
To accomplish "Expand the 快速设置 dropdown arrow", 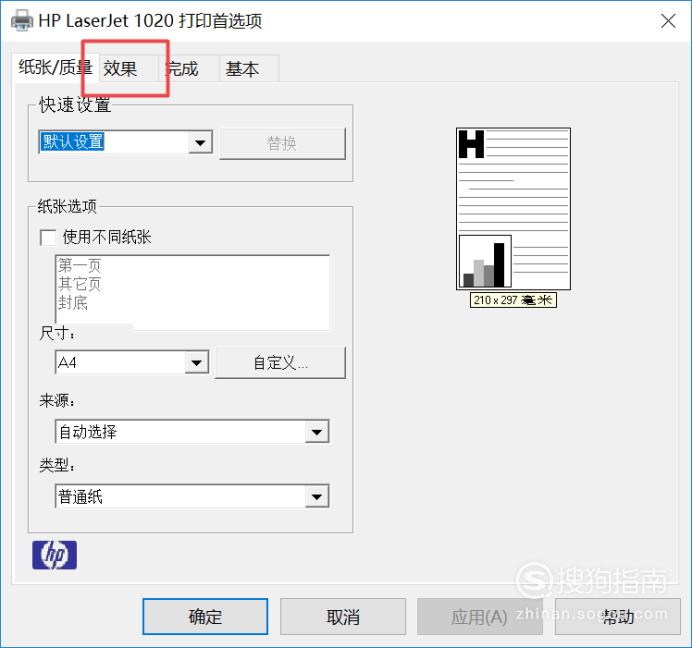I will [200, 142].
